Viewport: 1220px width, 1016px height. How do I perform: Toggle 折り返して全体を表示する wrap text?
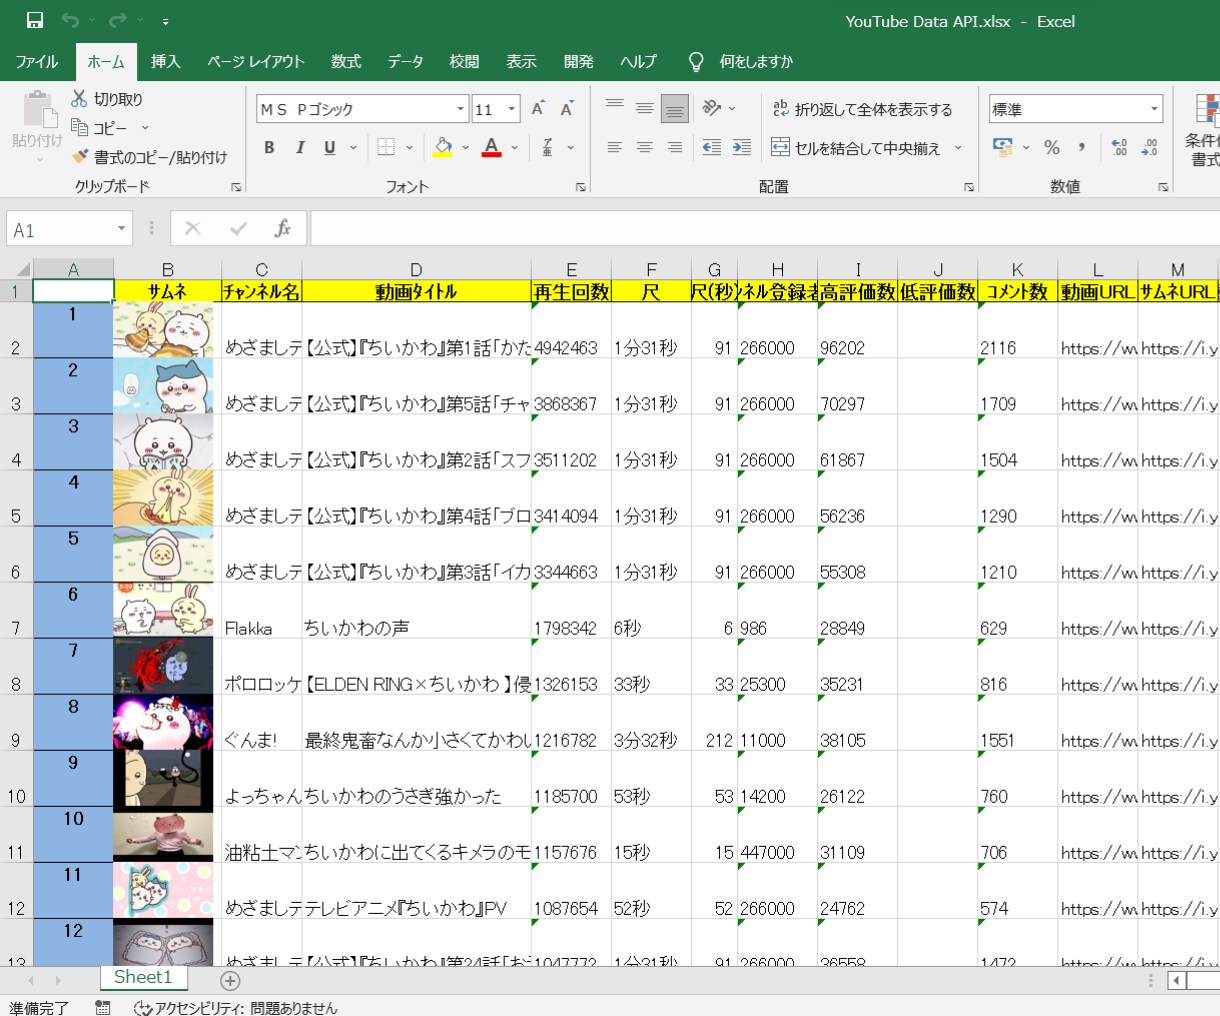pos(862,109)
